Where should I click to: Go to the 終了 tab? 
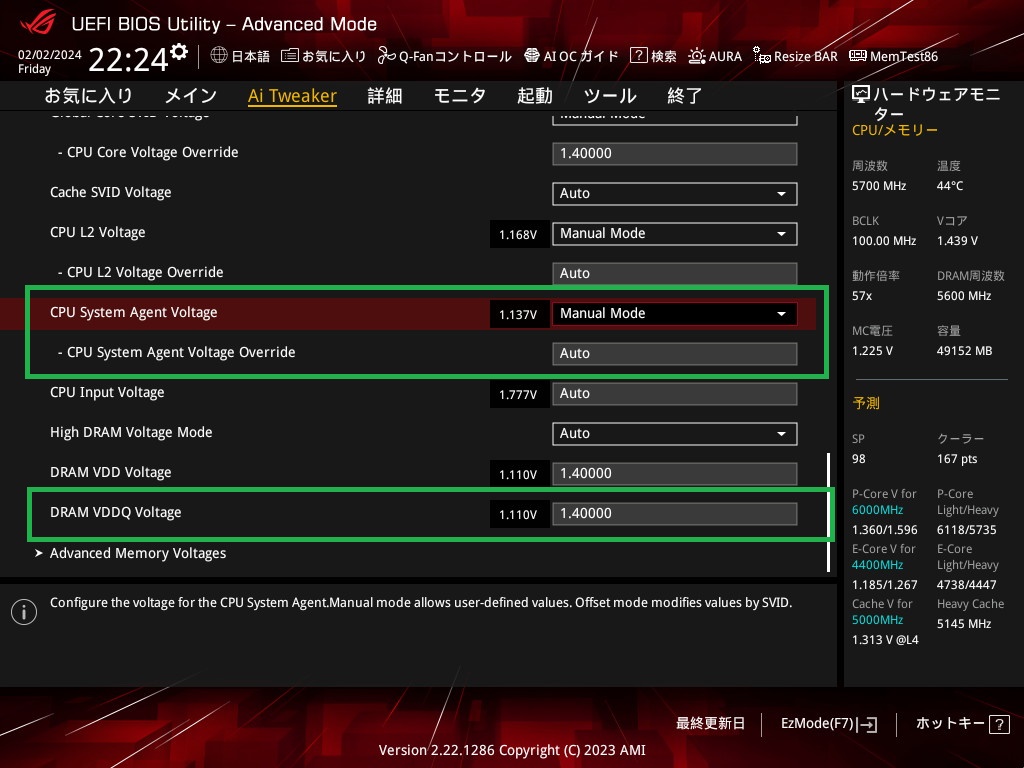click(x=684, y=96)
